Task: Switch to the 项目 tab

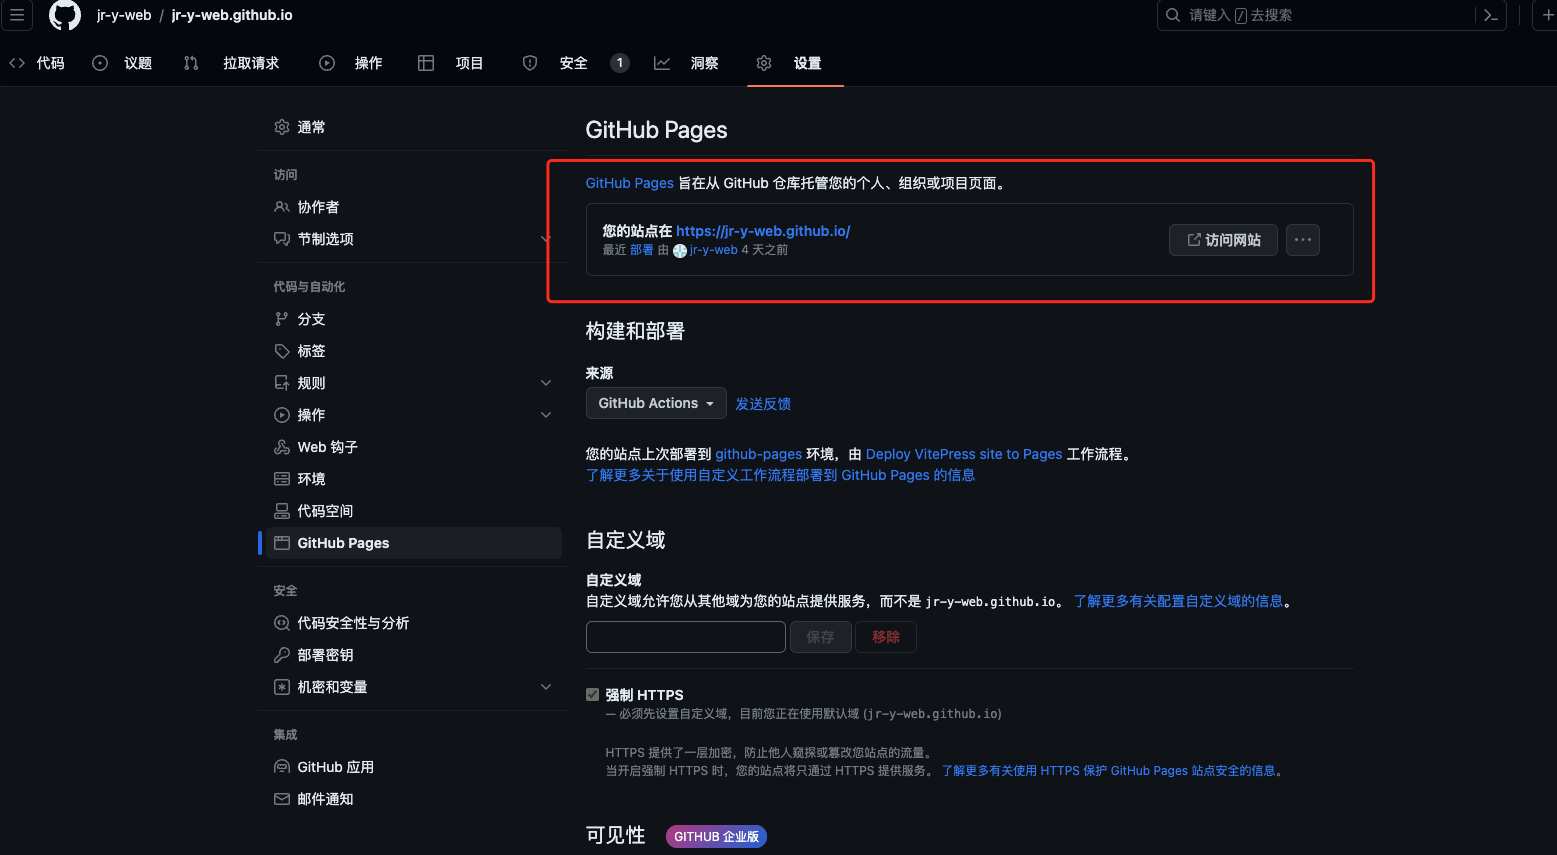Action: [x=451, y=63]
